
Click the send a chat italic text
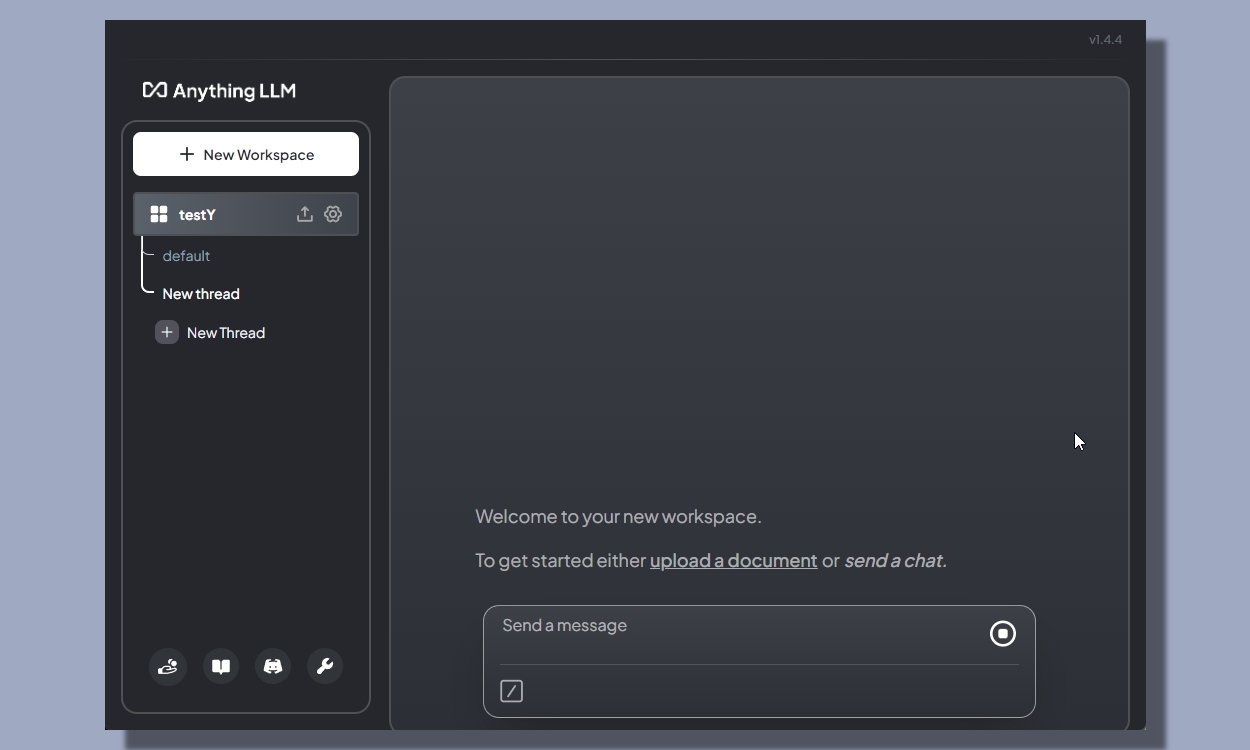coord(895,560)
